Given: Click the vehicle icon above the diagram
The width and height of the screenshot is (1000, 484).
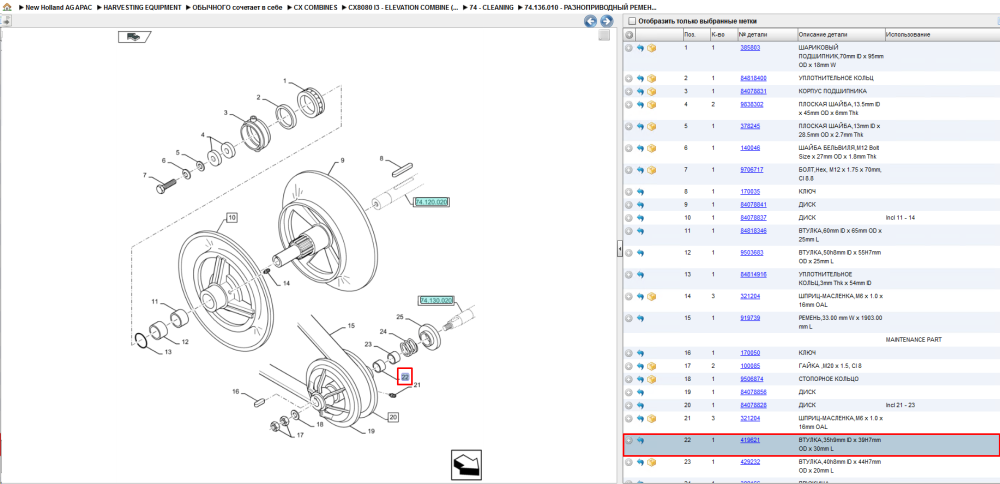Looking at the screenshot, I should [x=134, y=37].
